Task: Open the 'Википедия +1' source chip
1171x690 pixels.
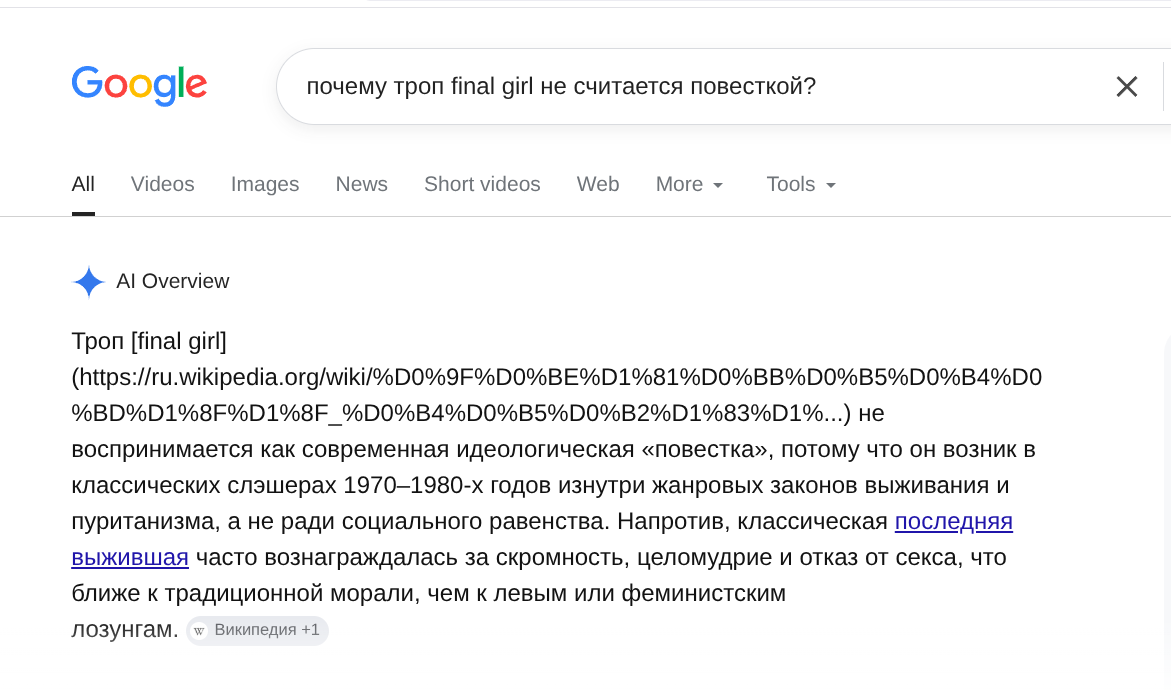Action: coord(257,630)
